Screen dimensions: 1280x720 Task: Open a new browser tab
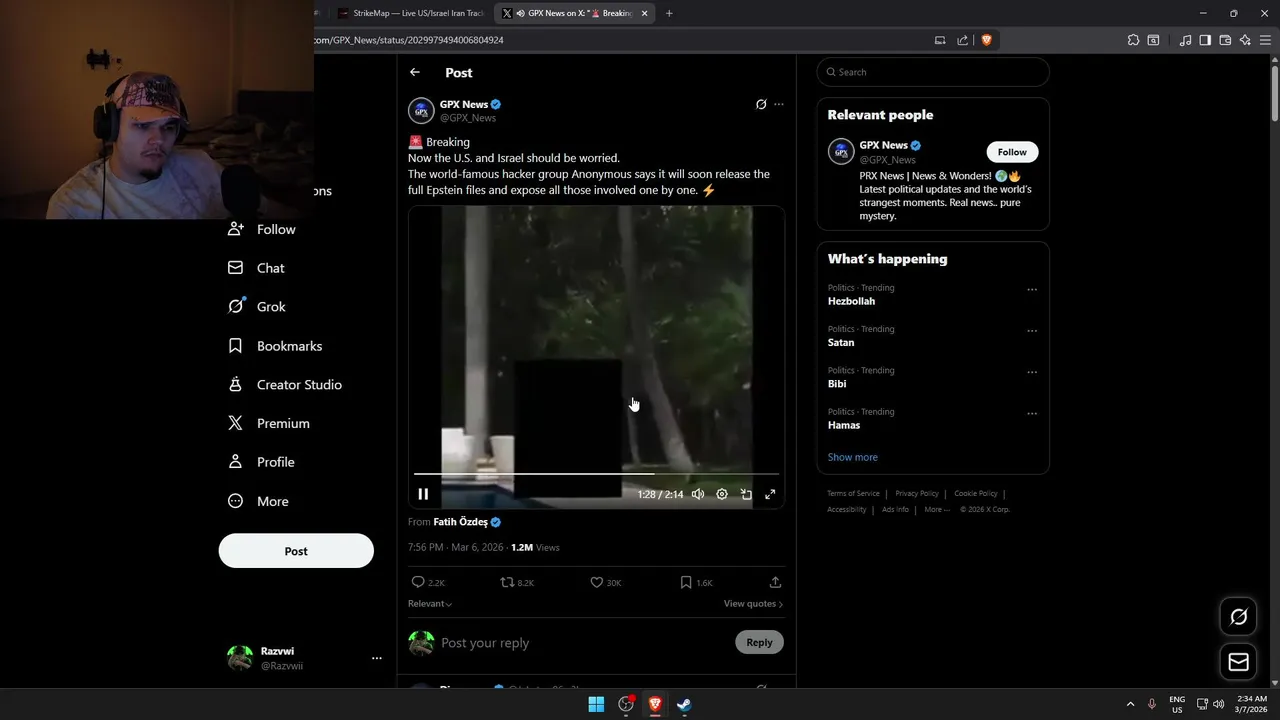click(669, 13)
